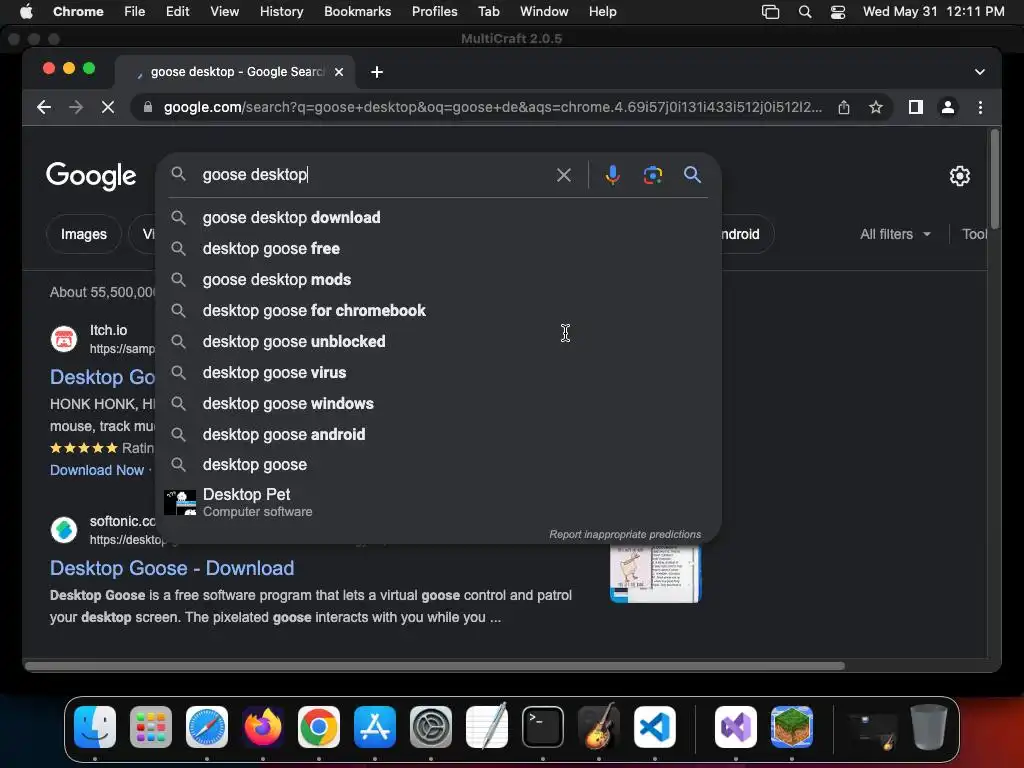The image size is (1024, 768).
Task: Click Download Now link under Itch.io
Action: coord(97,470)
